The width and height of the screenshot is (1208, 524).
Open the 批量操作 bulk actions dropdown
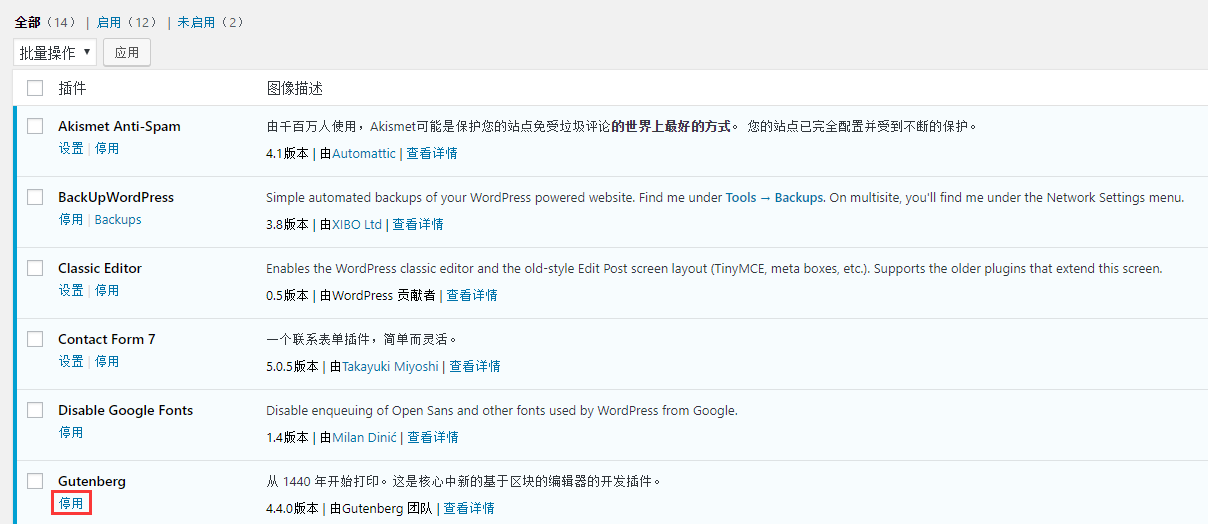(x=55, y=52)
